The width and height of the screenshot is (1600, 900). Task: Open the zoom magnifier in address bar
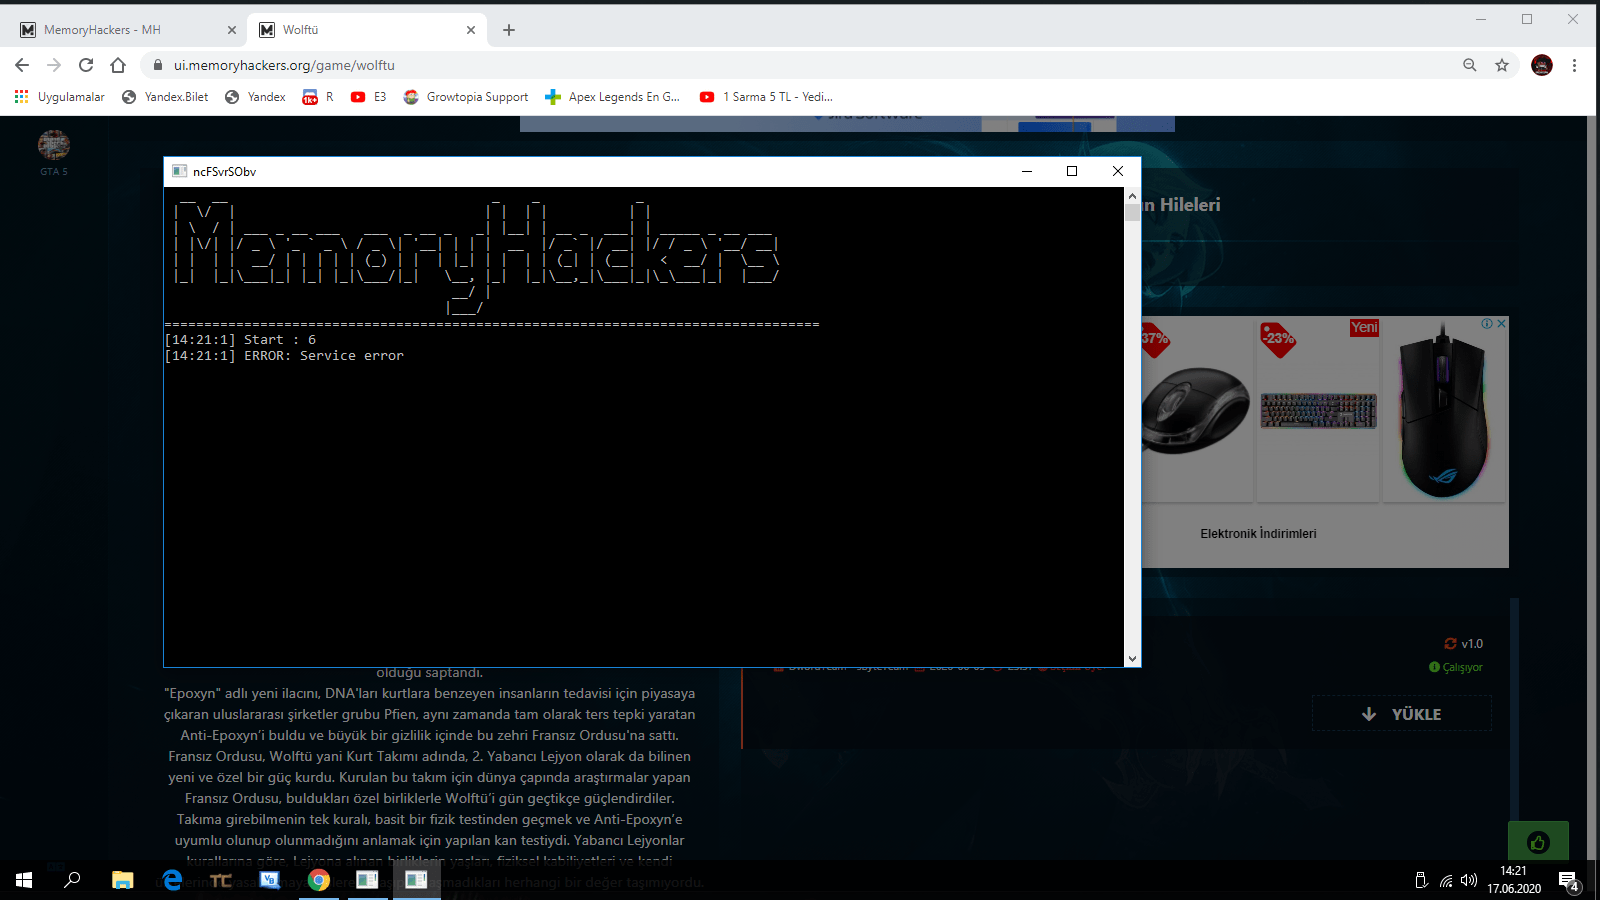point(1470,65)
